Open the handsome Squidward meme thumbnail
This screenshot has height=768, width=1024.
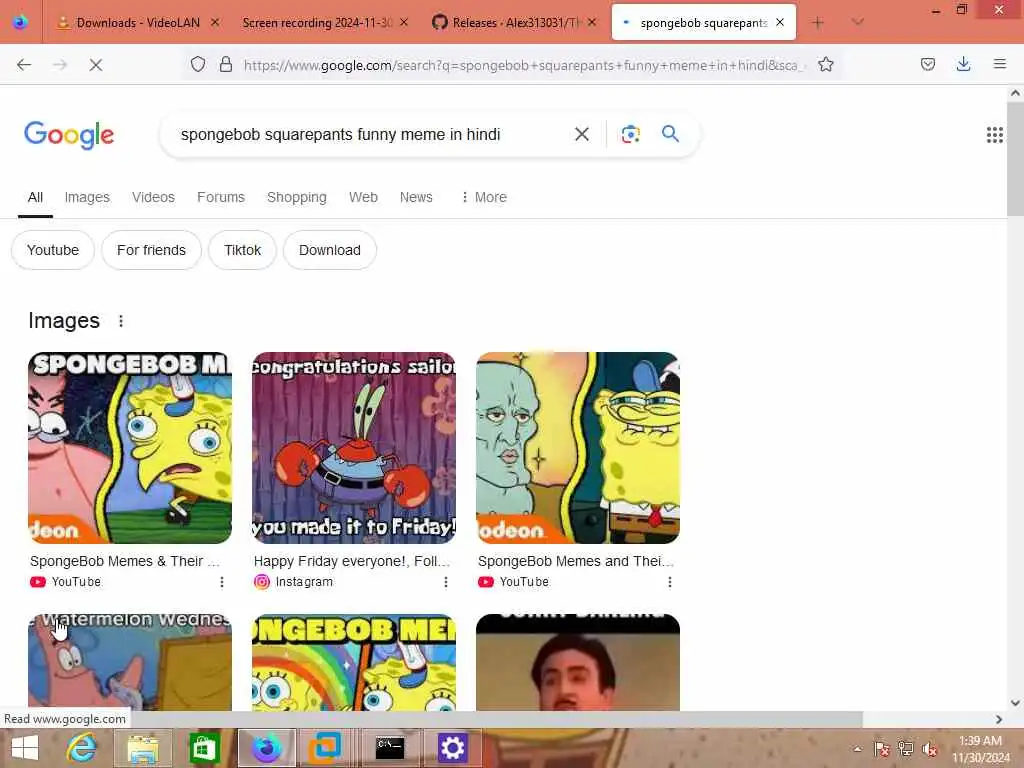click(578, 448)
